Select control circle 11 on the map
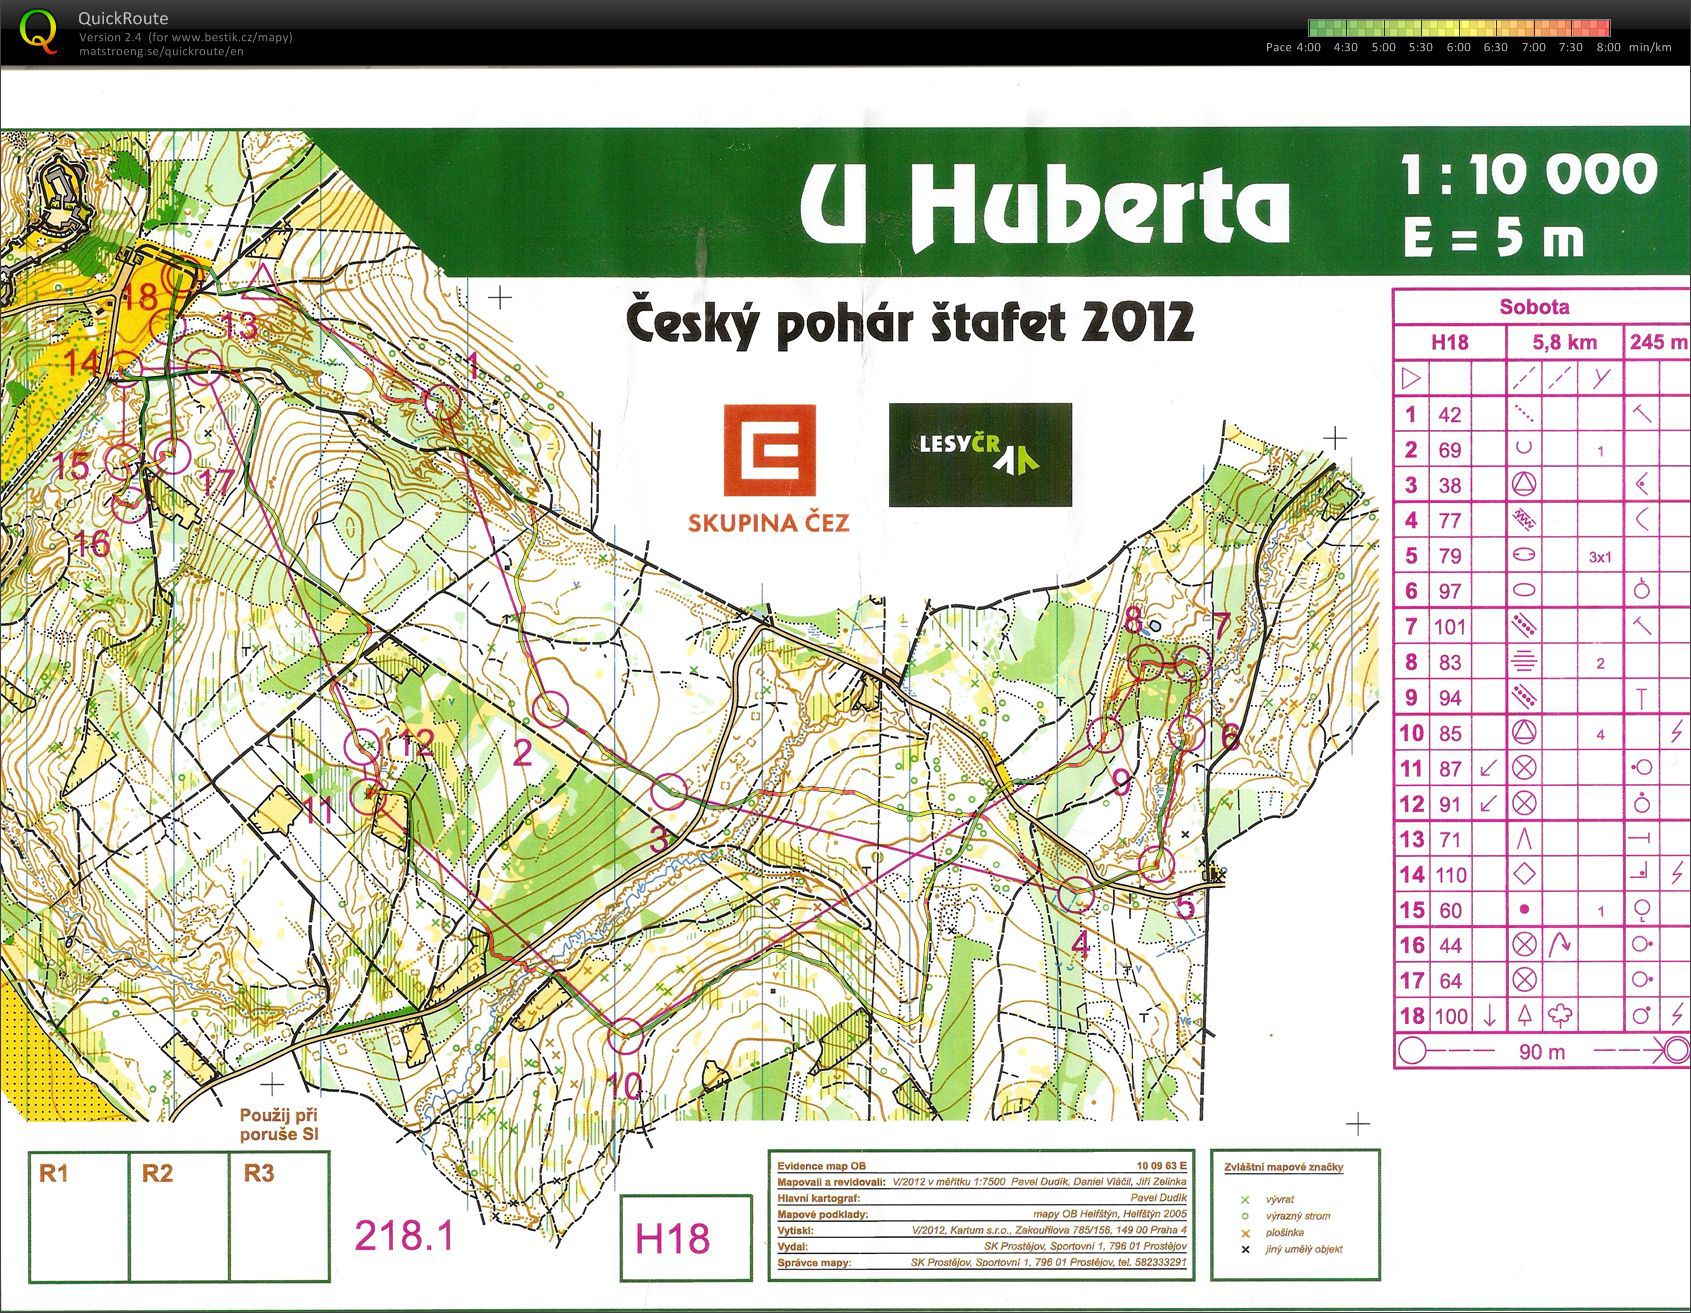The image size is (1691, 1313). (x=369, y=796)
